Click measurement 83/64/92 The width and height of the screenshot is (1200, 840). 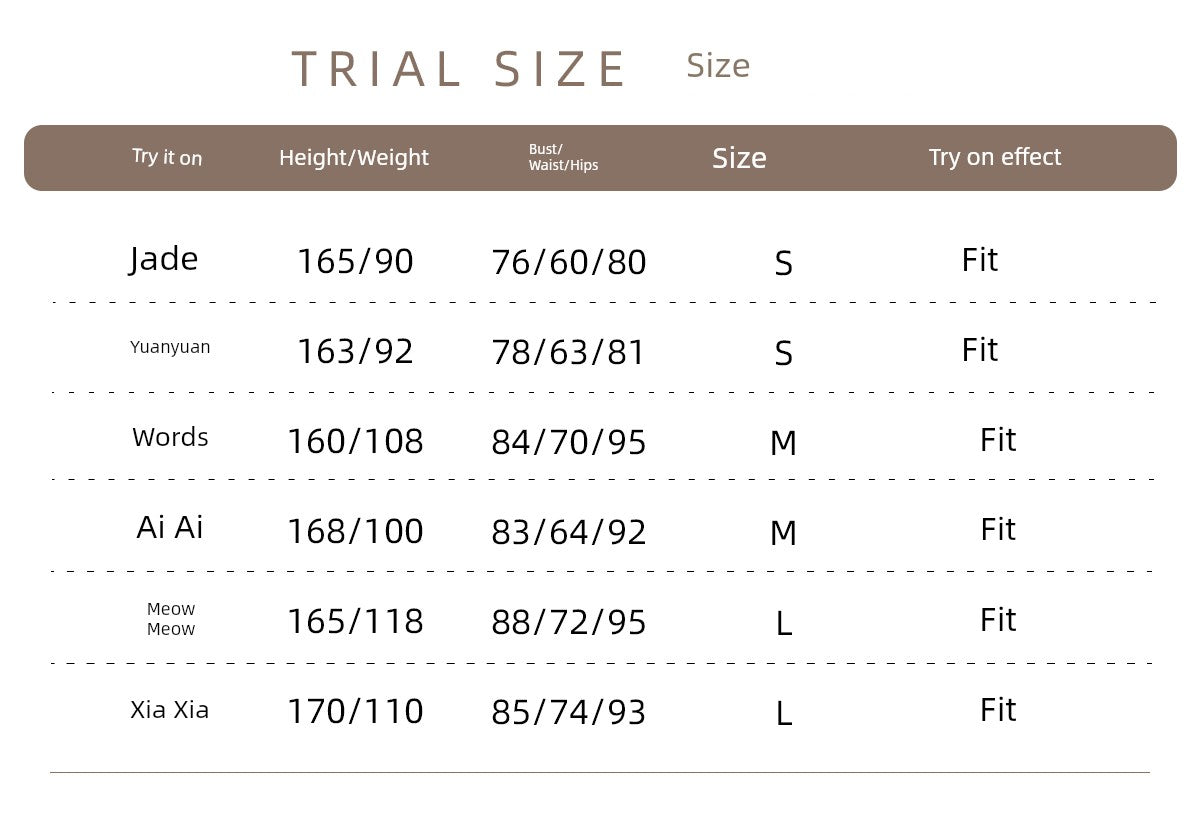[x=569, y=532]
